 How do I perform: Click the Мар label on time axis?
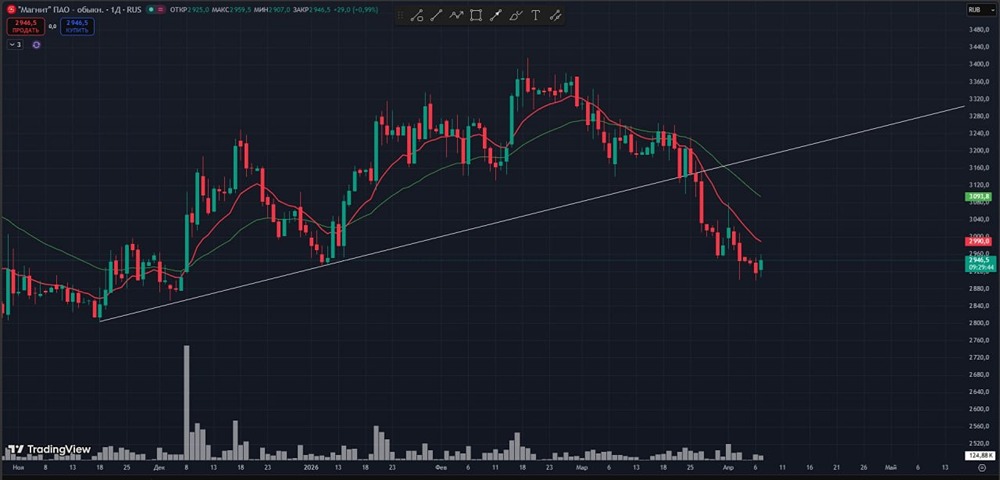pyautogui.click(x=581, y=468)
